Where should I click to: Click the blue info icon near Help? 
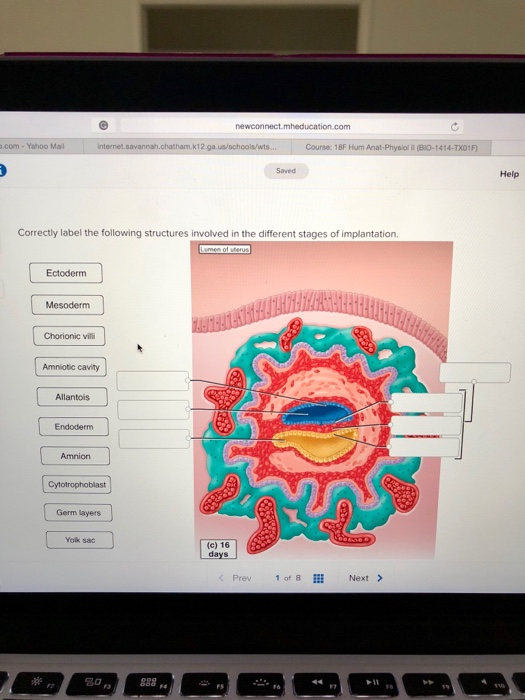(x=2, y=170)
